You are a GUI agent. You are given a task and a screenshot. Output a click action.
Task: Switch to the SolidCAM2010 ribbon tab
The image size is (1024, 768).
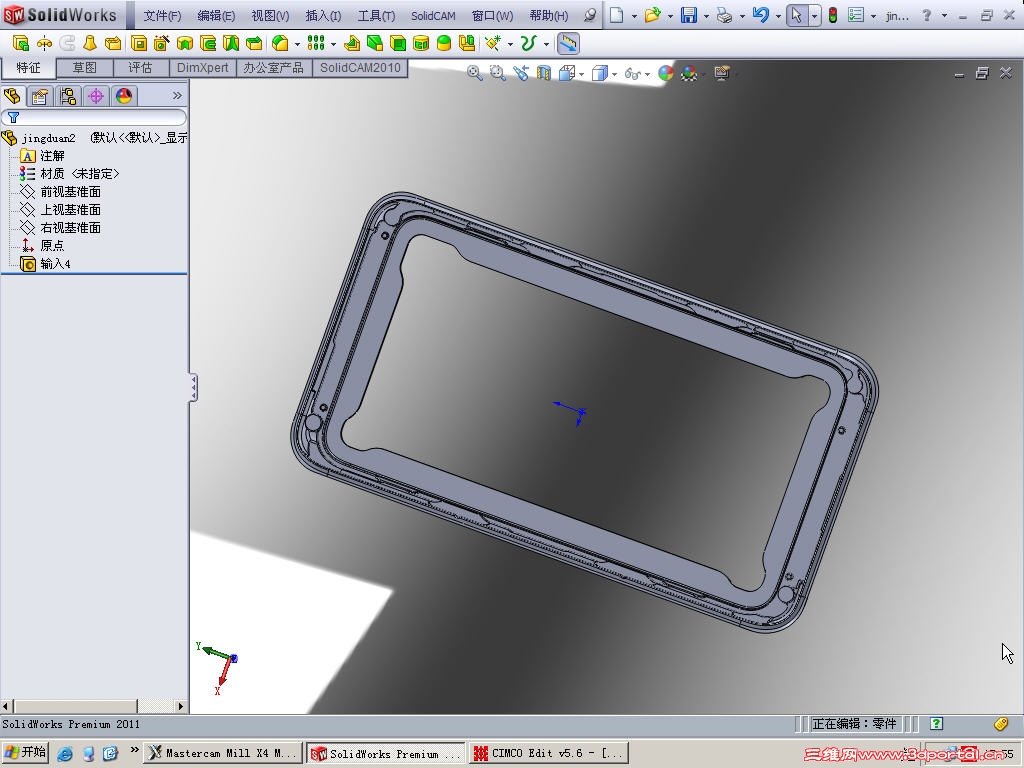click(360, 69)
